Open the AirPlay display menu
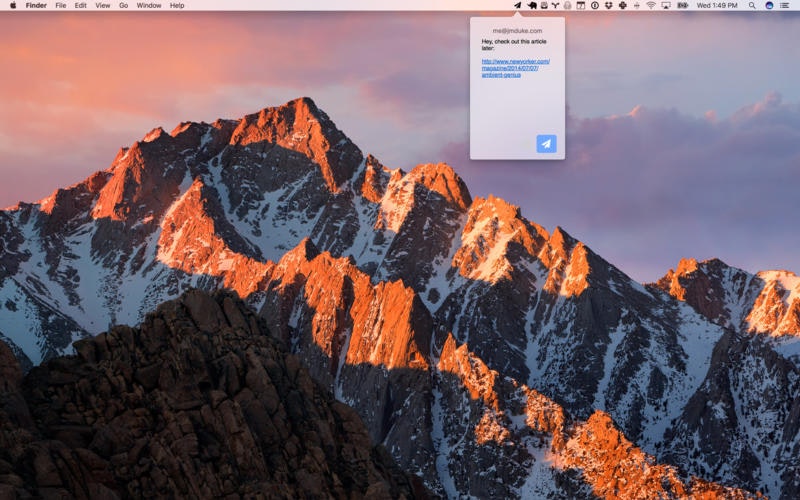800x500 pixels. point(666,5)
